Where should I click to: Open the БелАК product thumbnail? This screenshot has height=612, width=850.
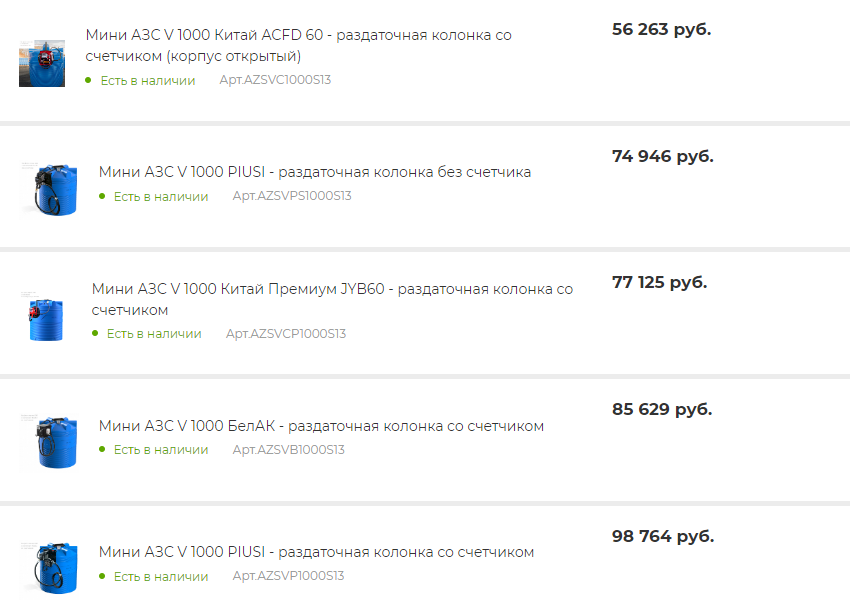click(48, 443)
